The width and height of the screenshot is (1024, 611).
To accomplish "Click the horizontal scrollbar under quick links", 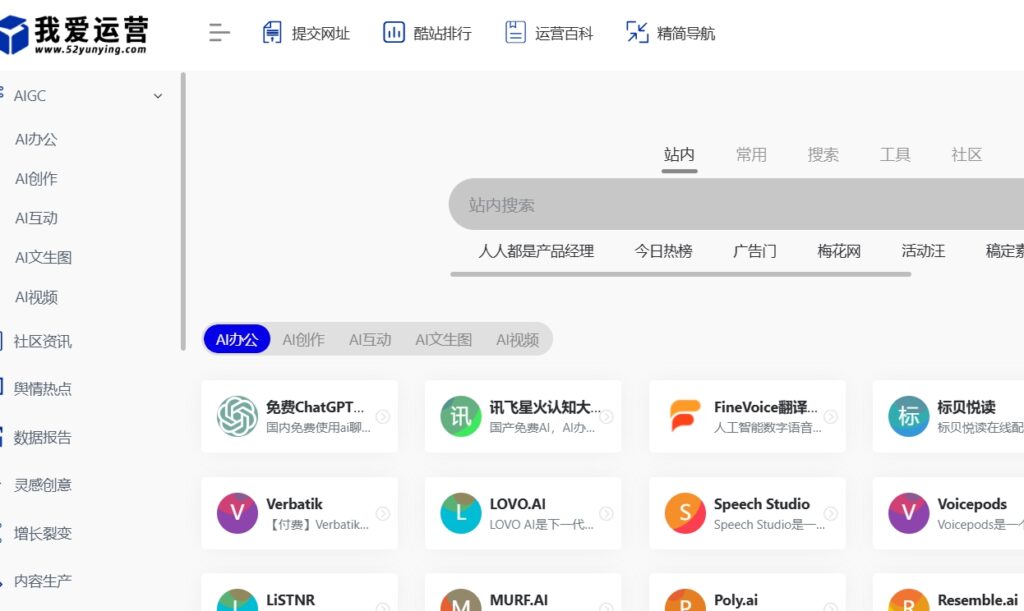I will pyautogui.click(x=680, y=274).
